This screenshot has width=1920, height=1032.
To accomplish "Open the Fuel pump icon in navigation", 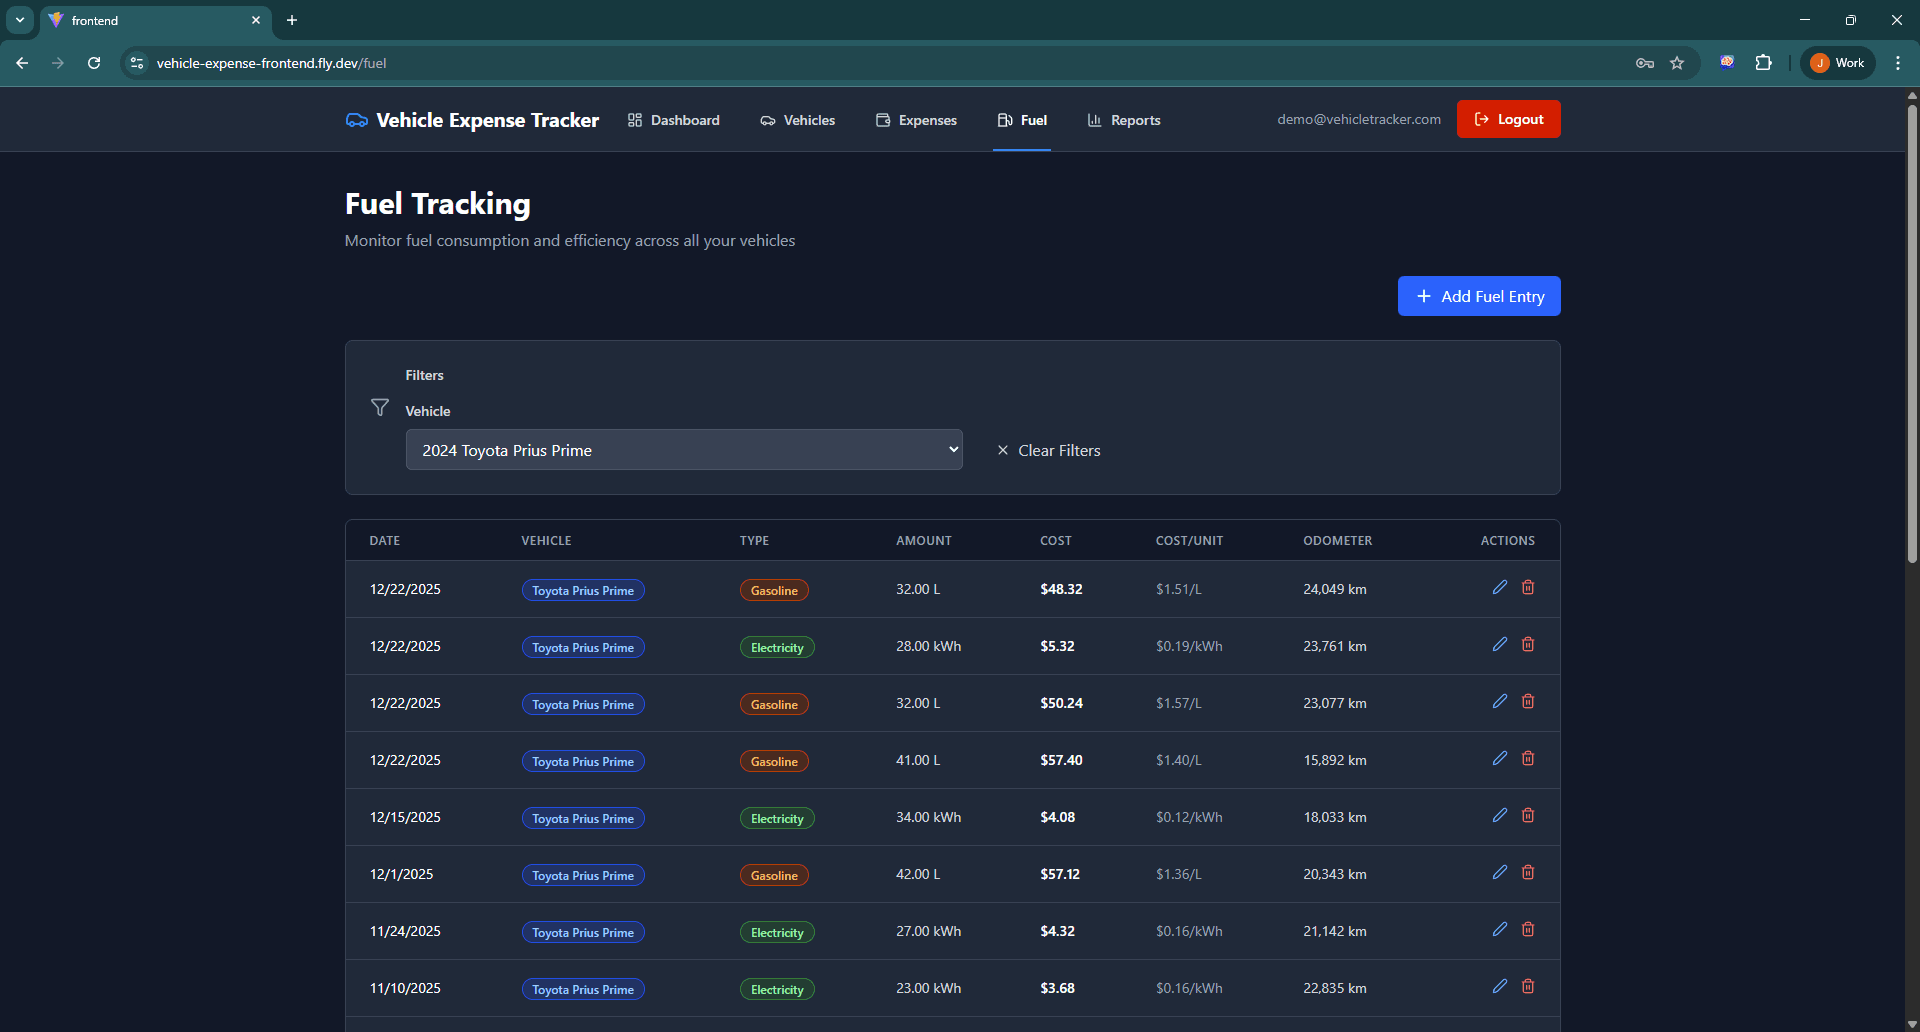I will [1003, 119].
